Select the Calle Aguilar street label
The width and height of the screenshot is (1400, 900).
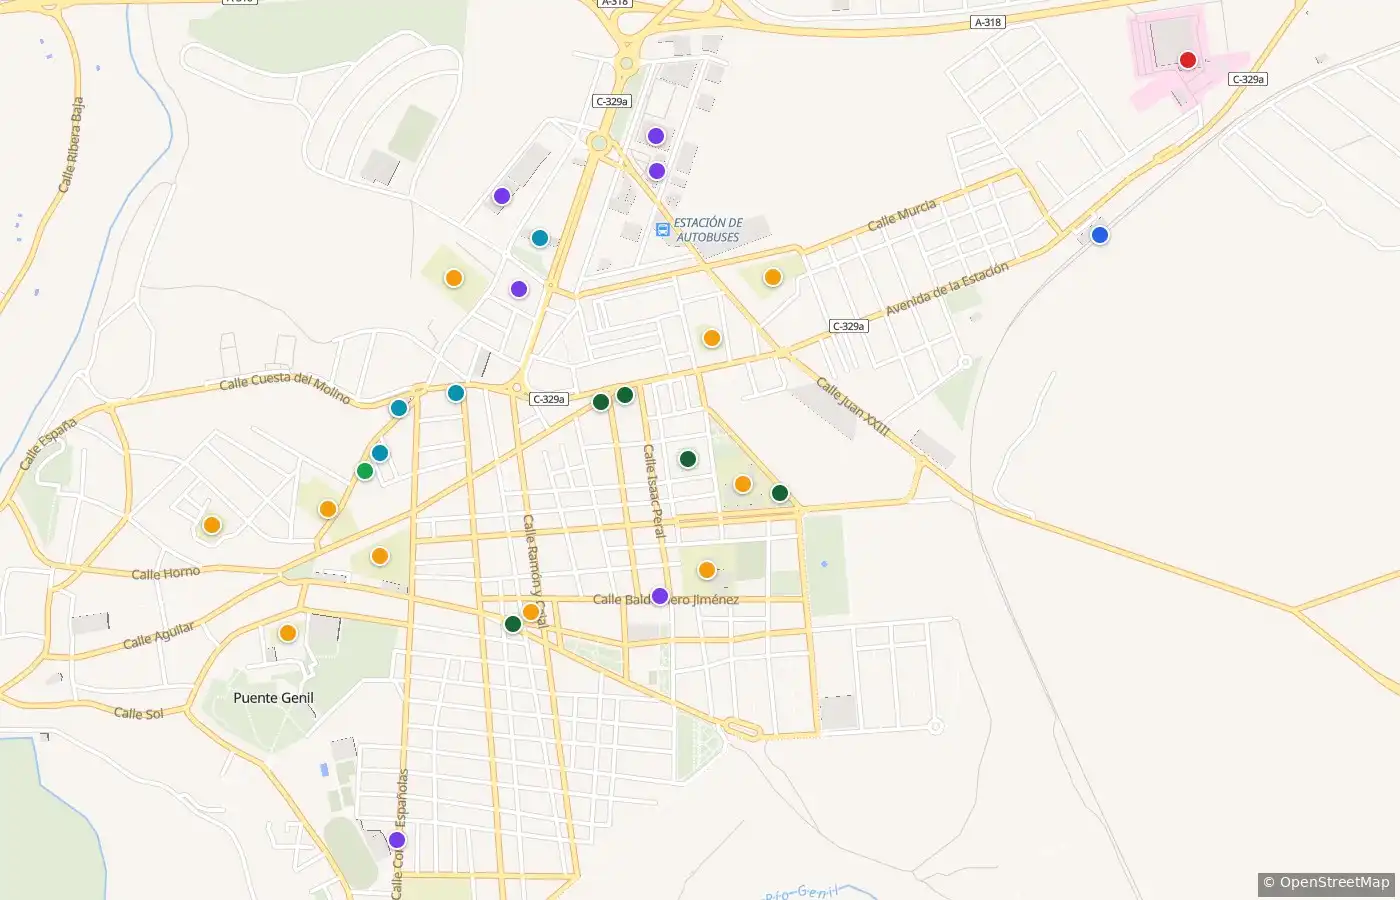159,634
